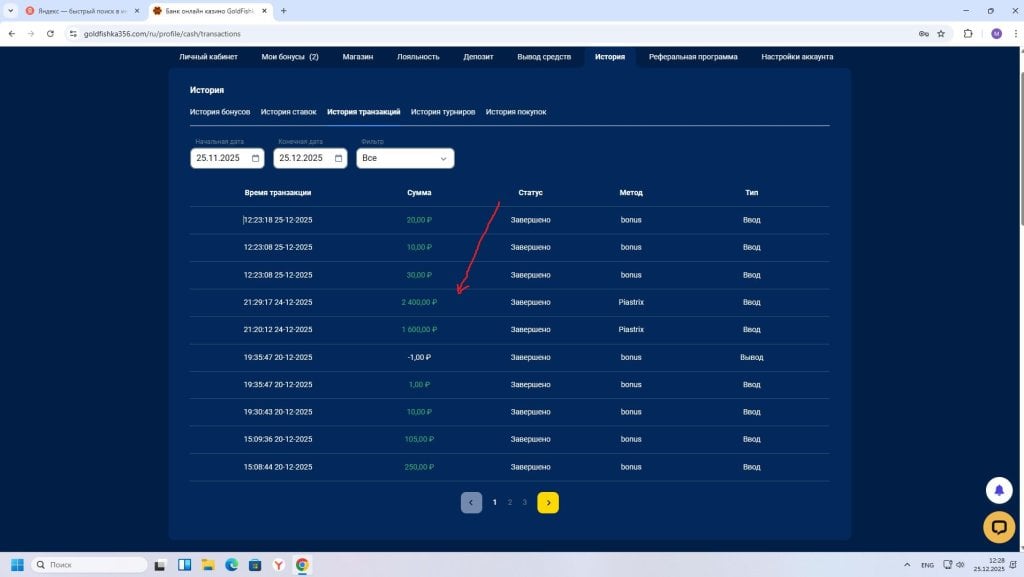Open a new browser tab with plus
This screenshot has width=1024, height=577.
pyautogui.click(x=283, y=10)
